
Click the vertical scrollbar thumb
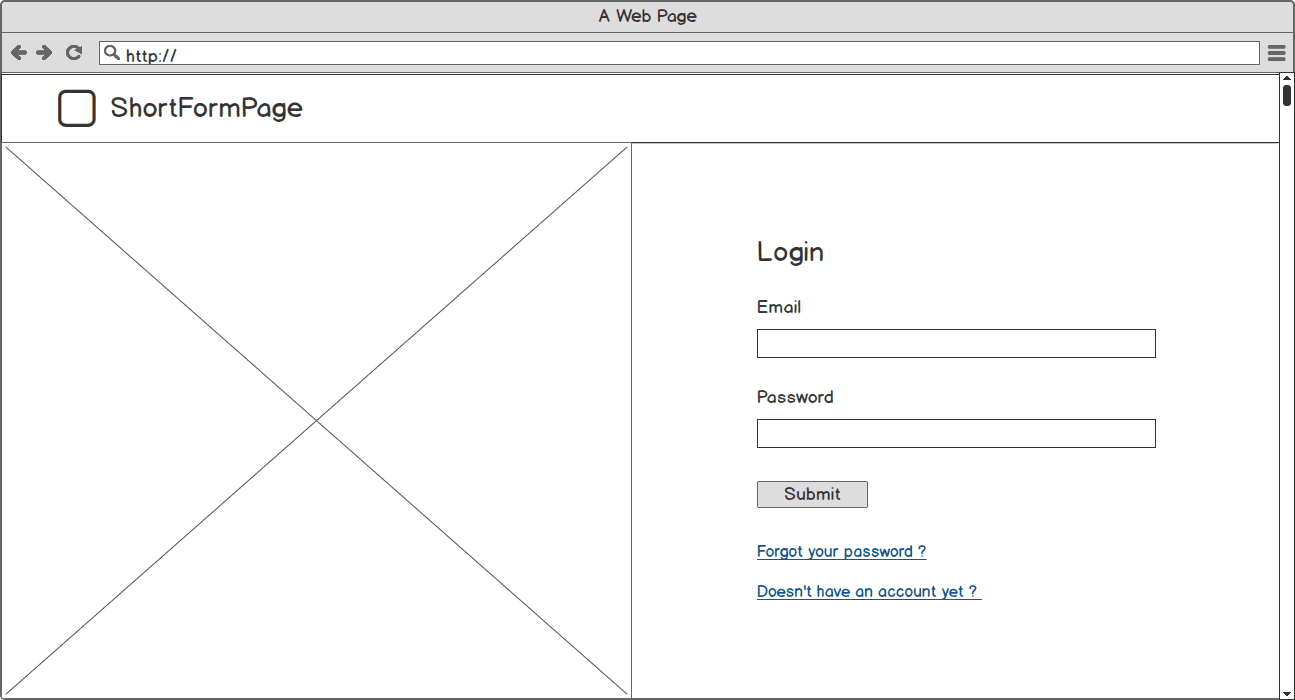pyautogui.click(x=1287, y=96)
